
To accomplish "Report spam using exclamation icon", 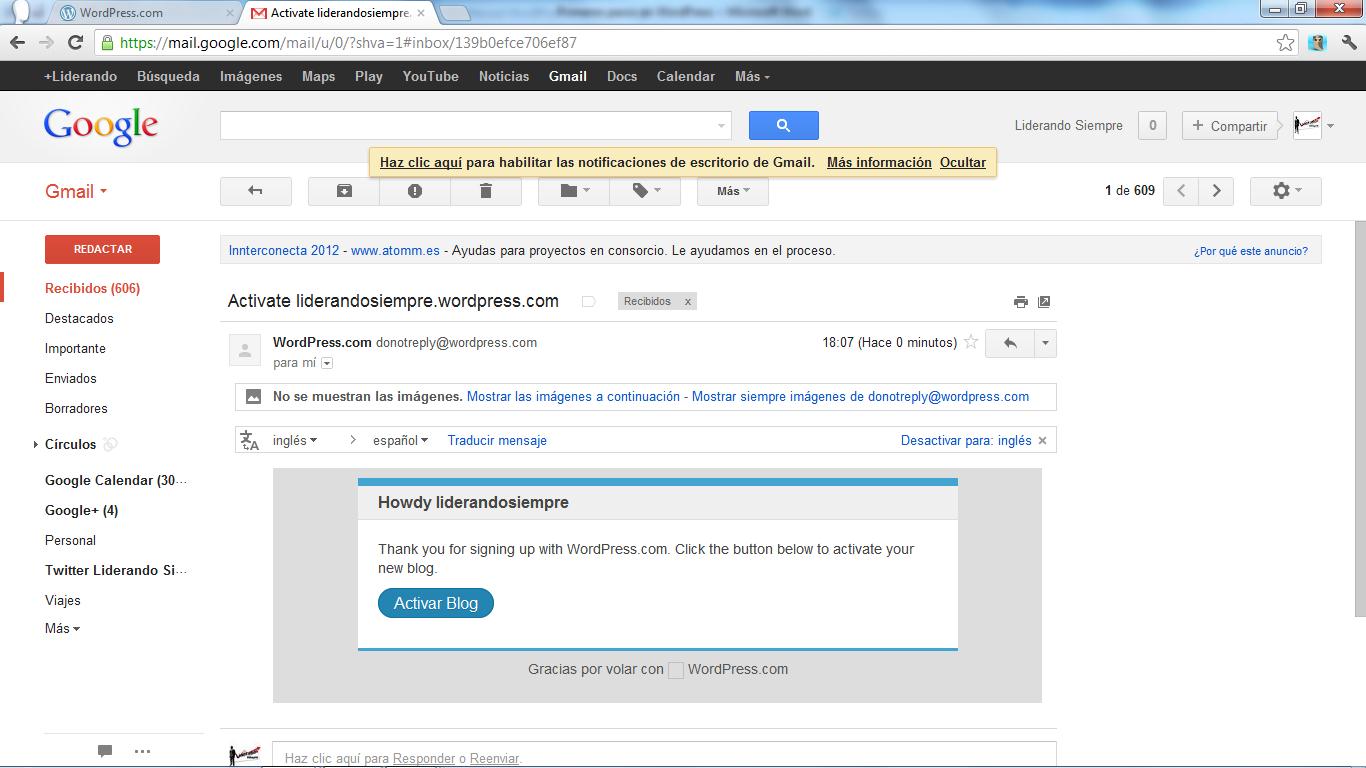I will click(415, 191).
